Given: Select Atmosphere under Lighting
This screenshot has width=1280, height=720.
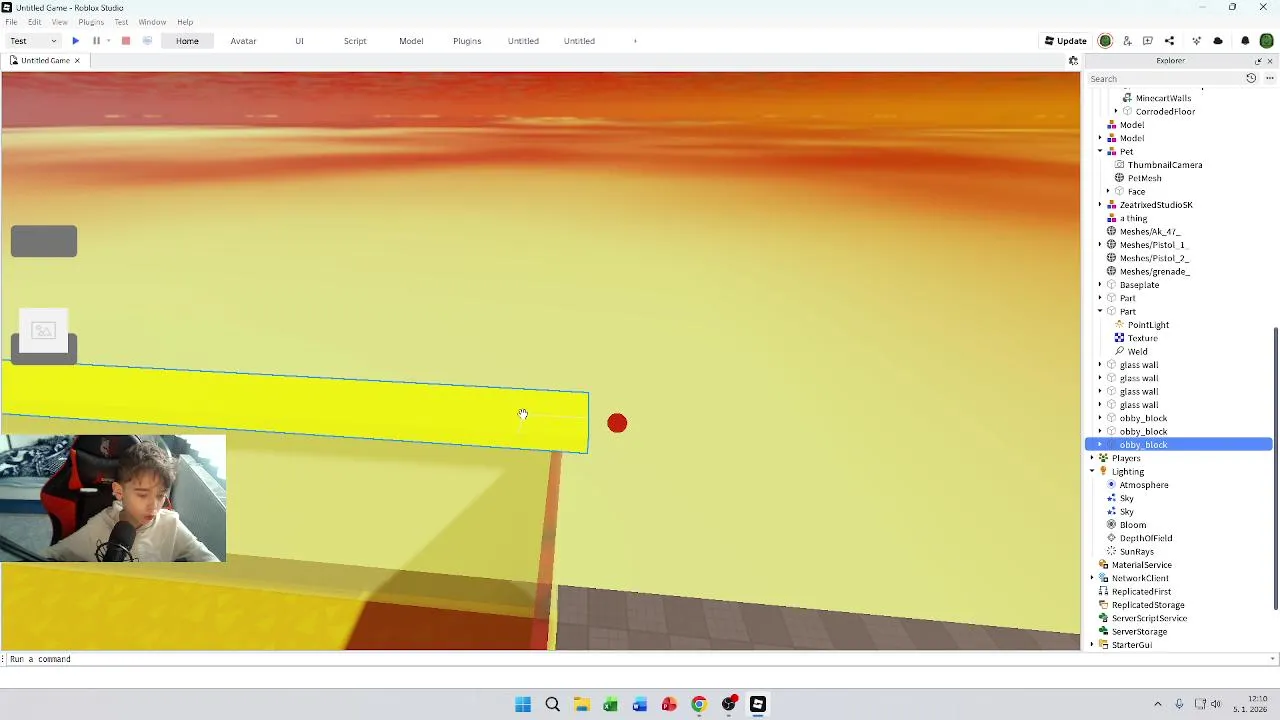Looking at the screenshot, I should [x=1143, y=485].
